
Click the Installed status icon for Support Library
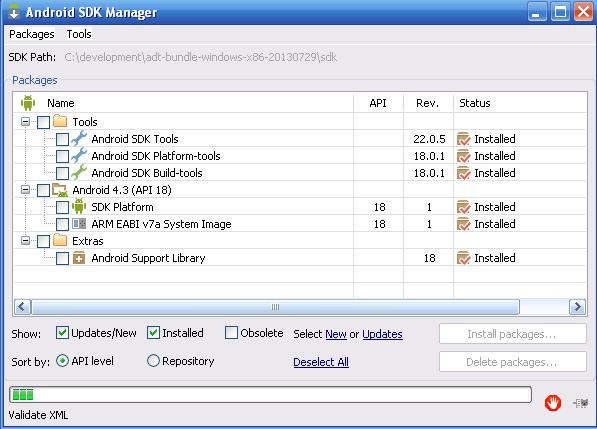463,258
